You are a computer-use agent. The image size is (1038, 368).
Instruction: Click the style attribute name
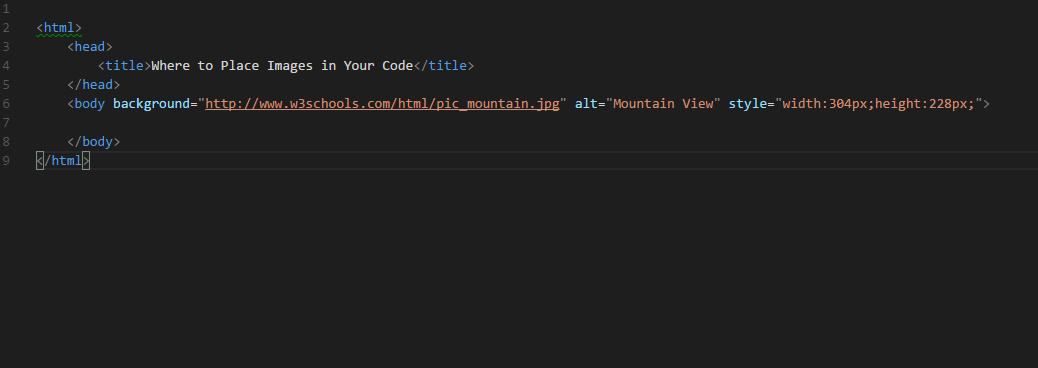[747, 104]
